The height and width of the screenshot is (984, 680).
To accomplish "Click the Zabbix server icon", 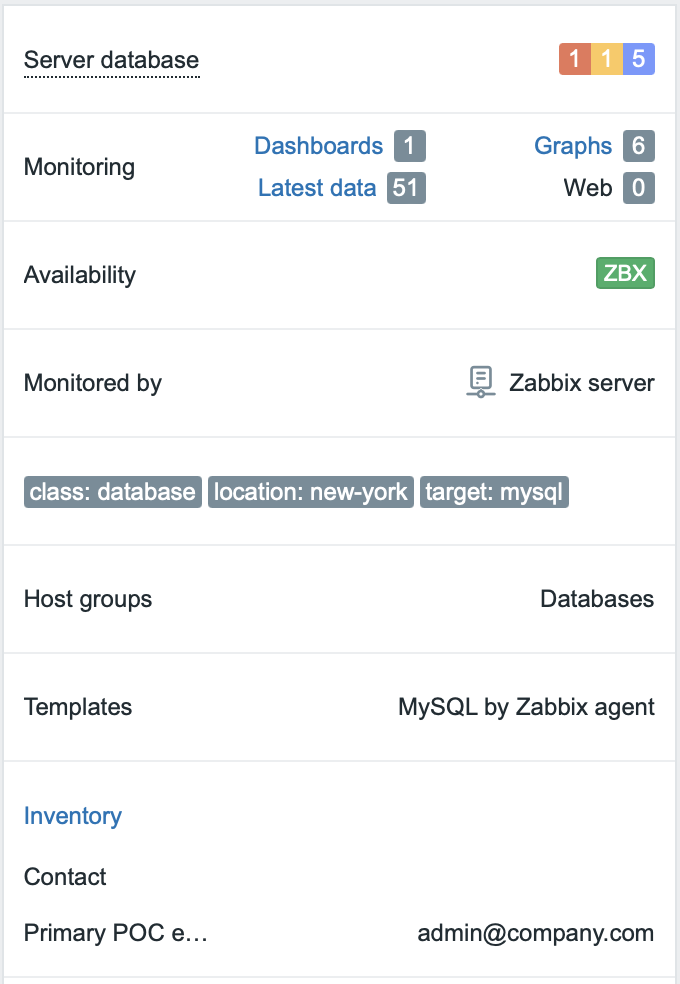I will pos(481,382).
